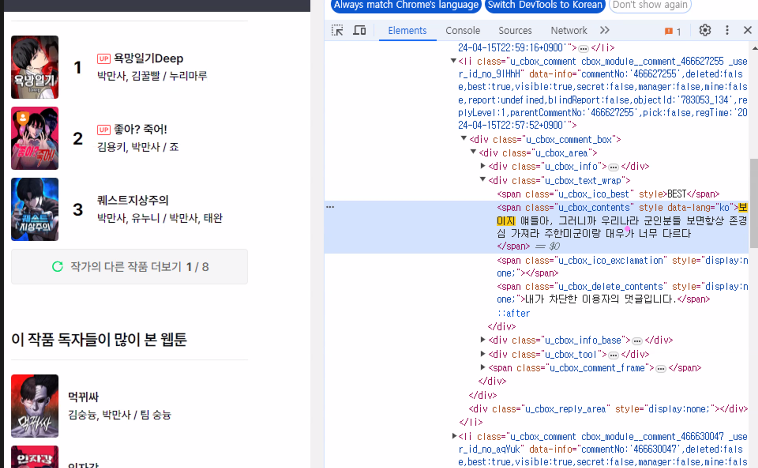Collapse the li comment_466627255 node
Image resolution: width=758 pixels, height=468 pixels.
point(453,61)
